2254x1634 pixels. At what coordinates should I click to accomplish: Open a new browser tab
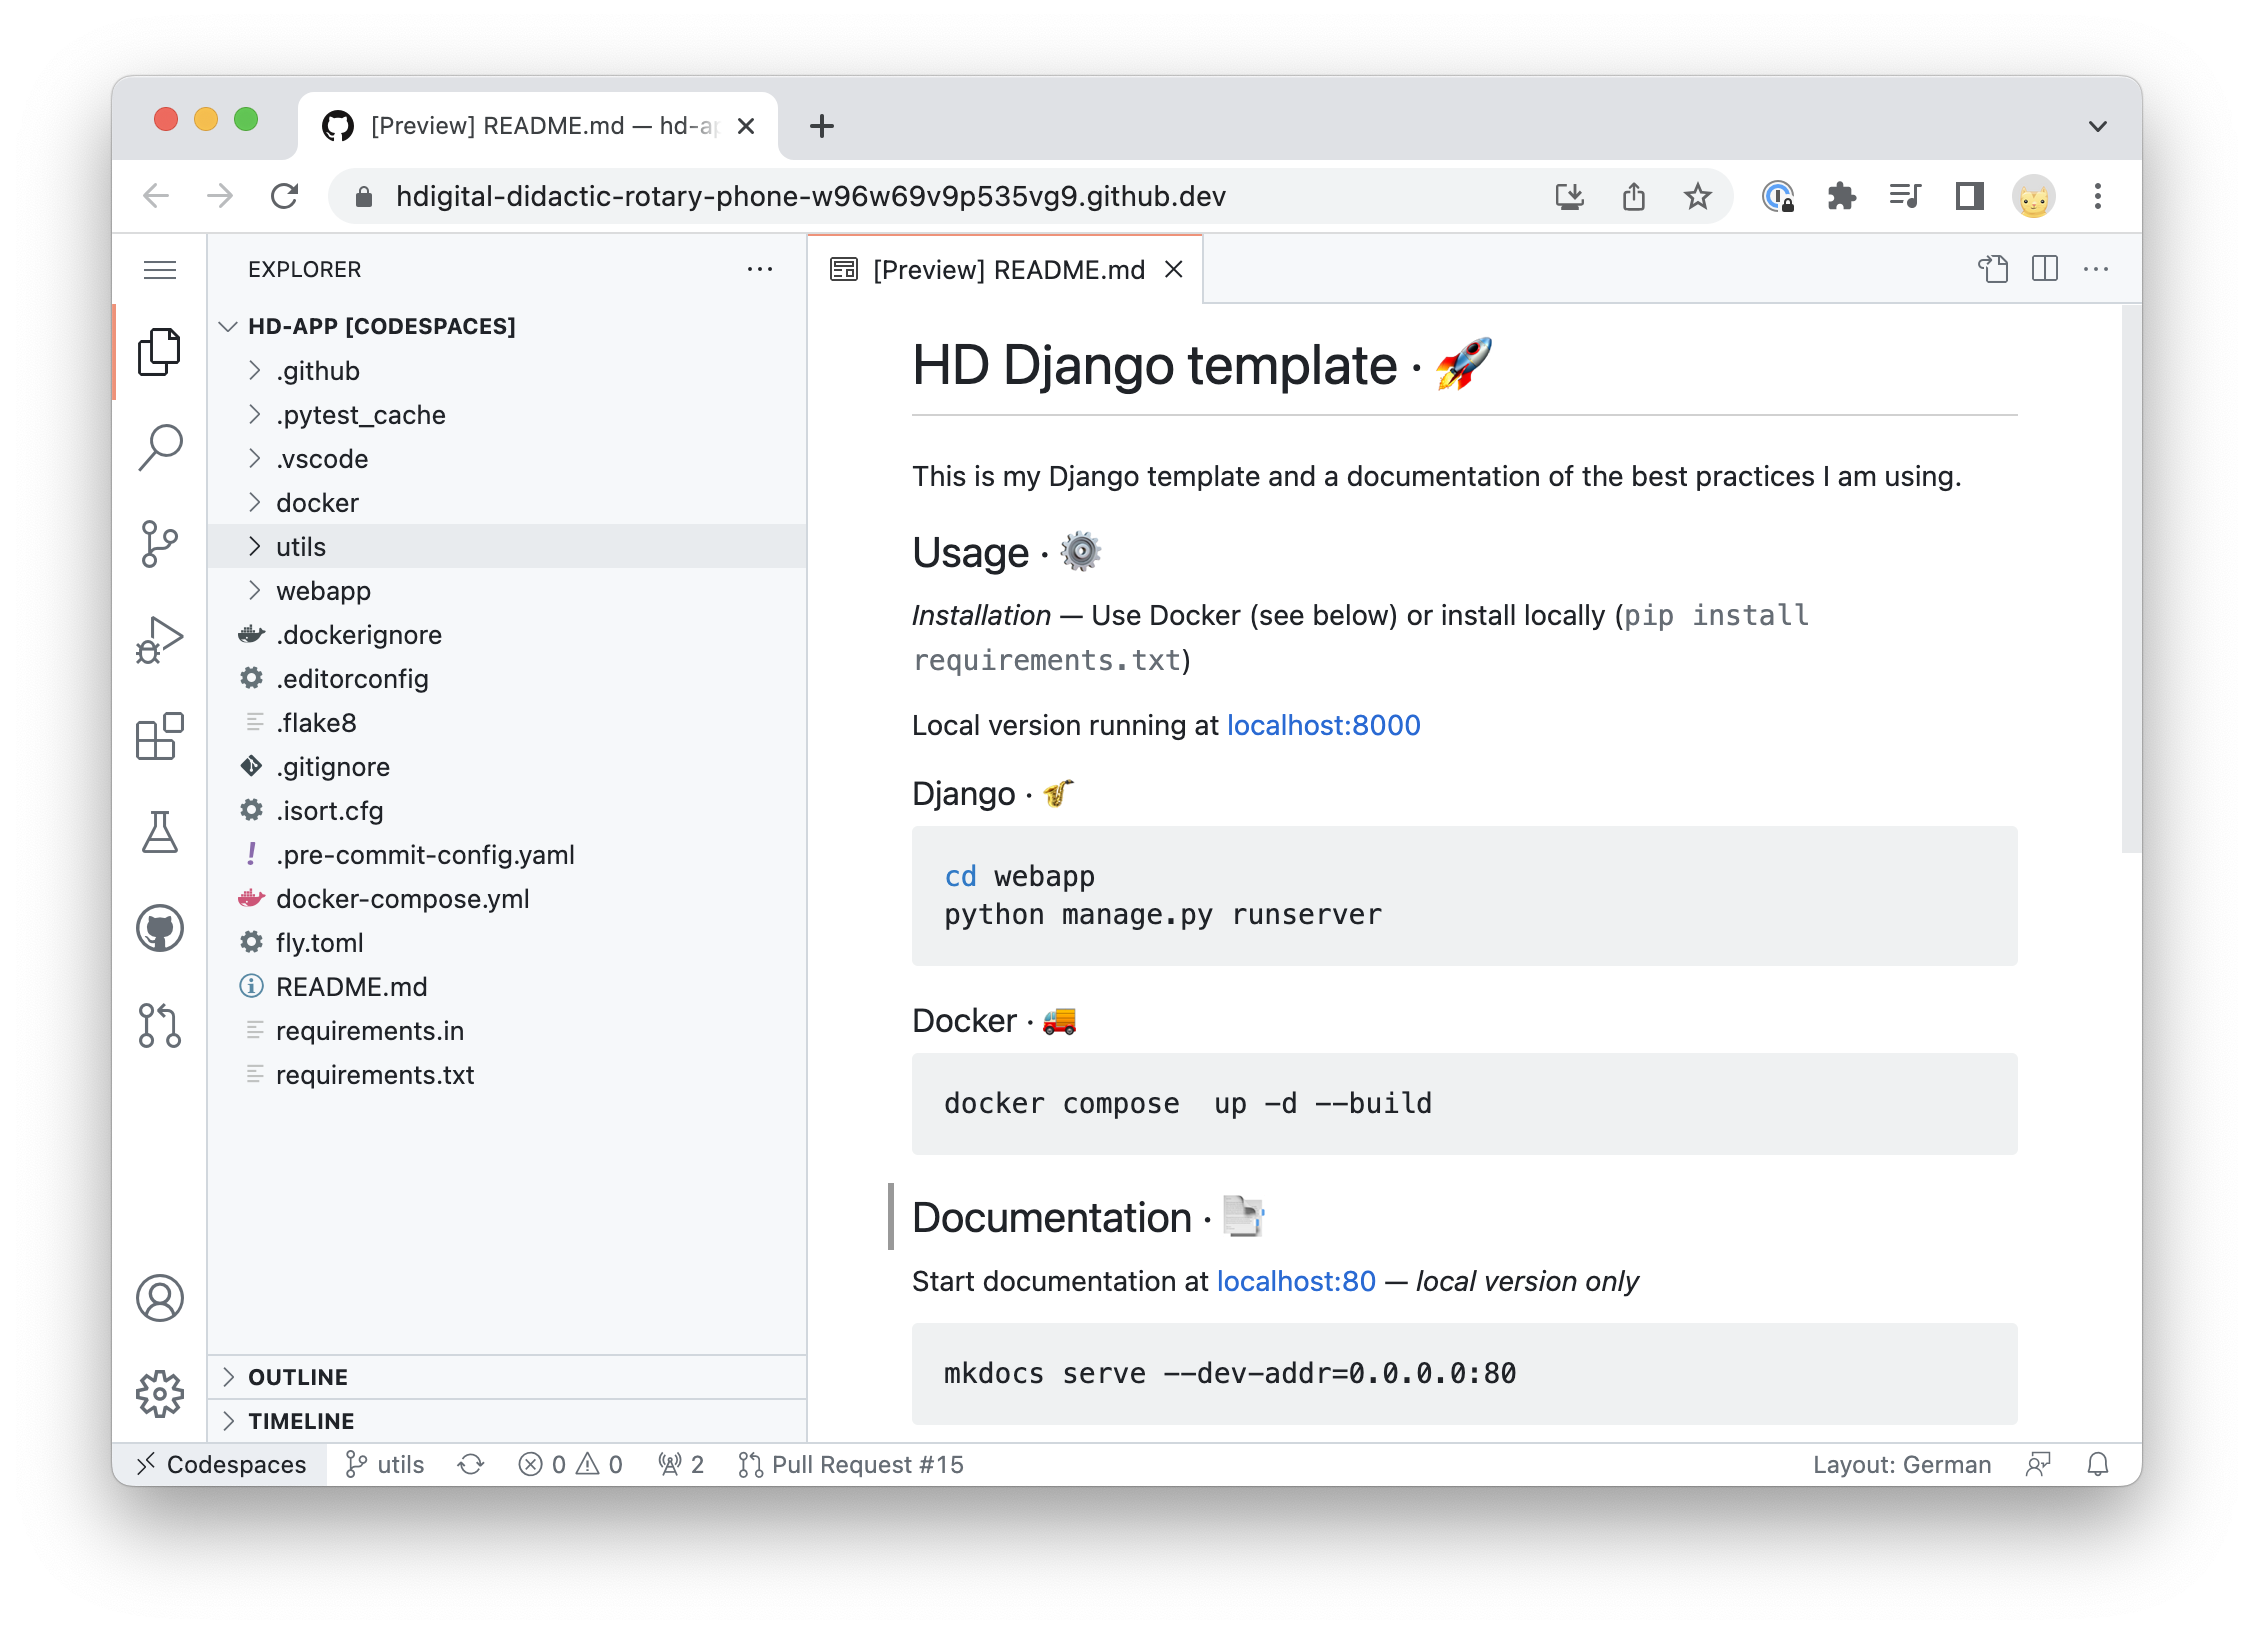point(822,126)
